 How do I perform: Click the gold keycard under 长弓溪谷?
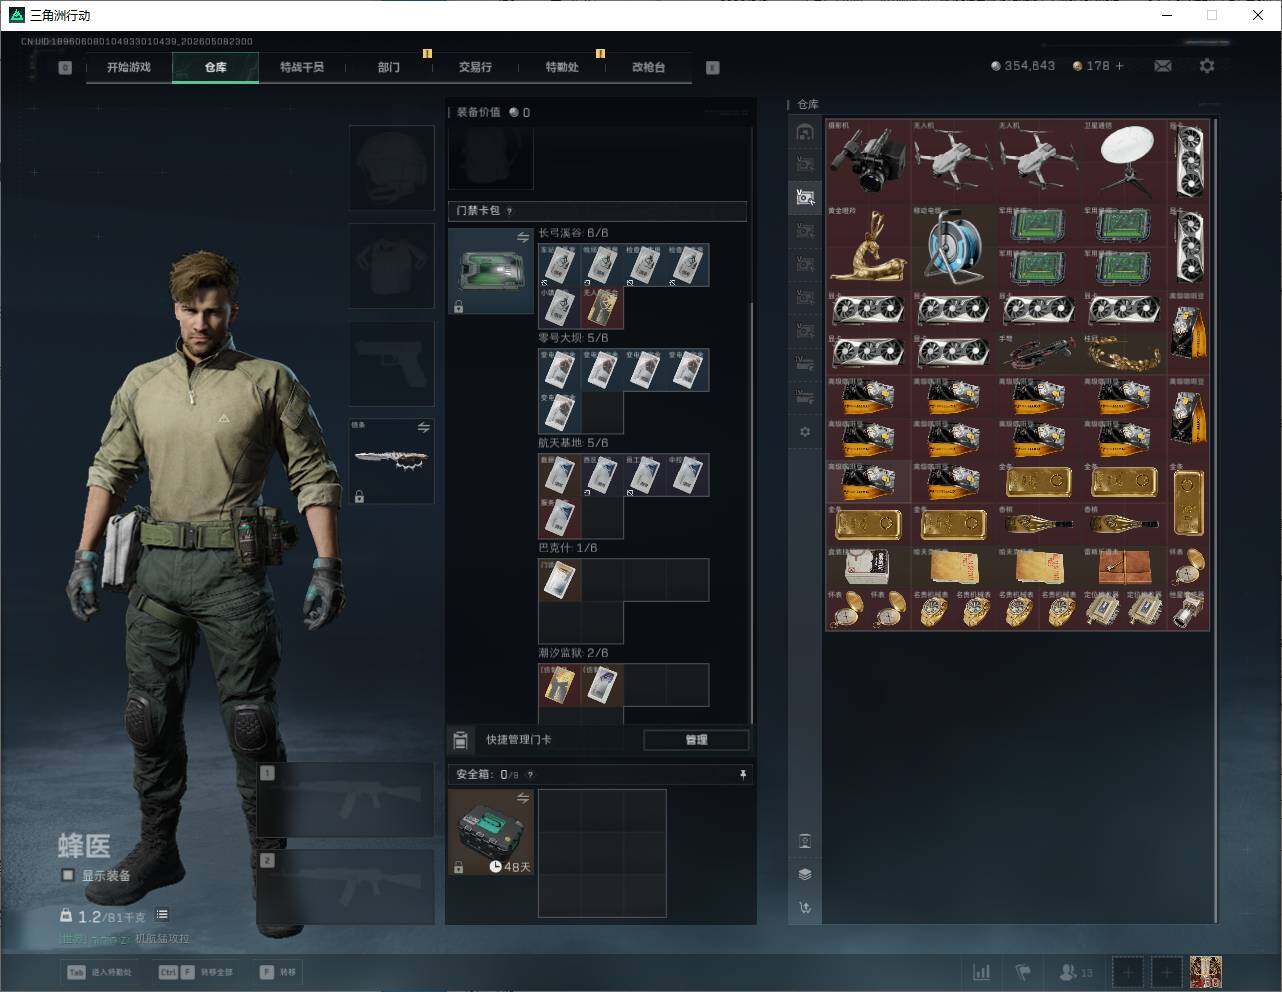[x=602, y=308]
